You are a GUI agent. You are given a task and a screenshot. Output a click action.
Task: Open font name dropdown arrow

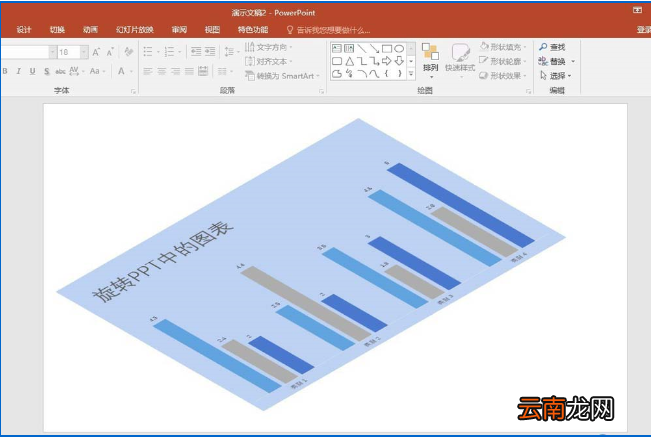(x=53, y=52)
